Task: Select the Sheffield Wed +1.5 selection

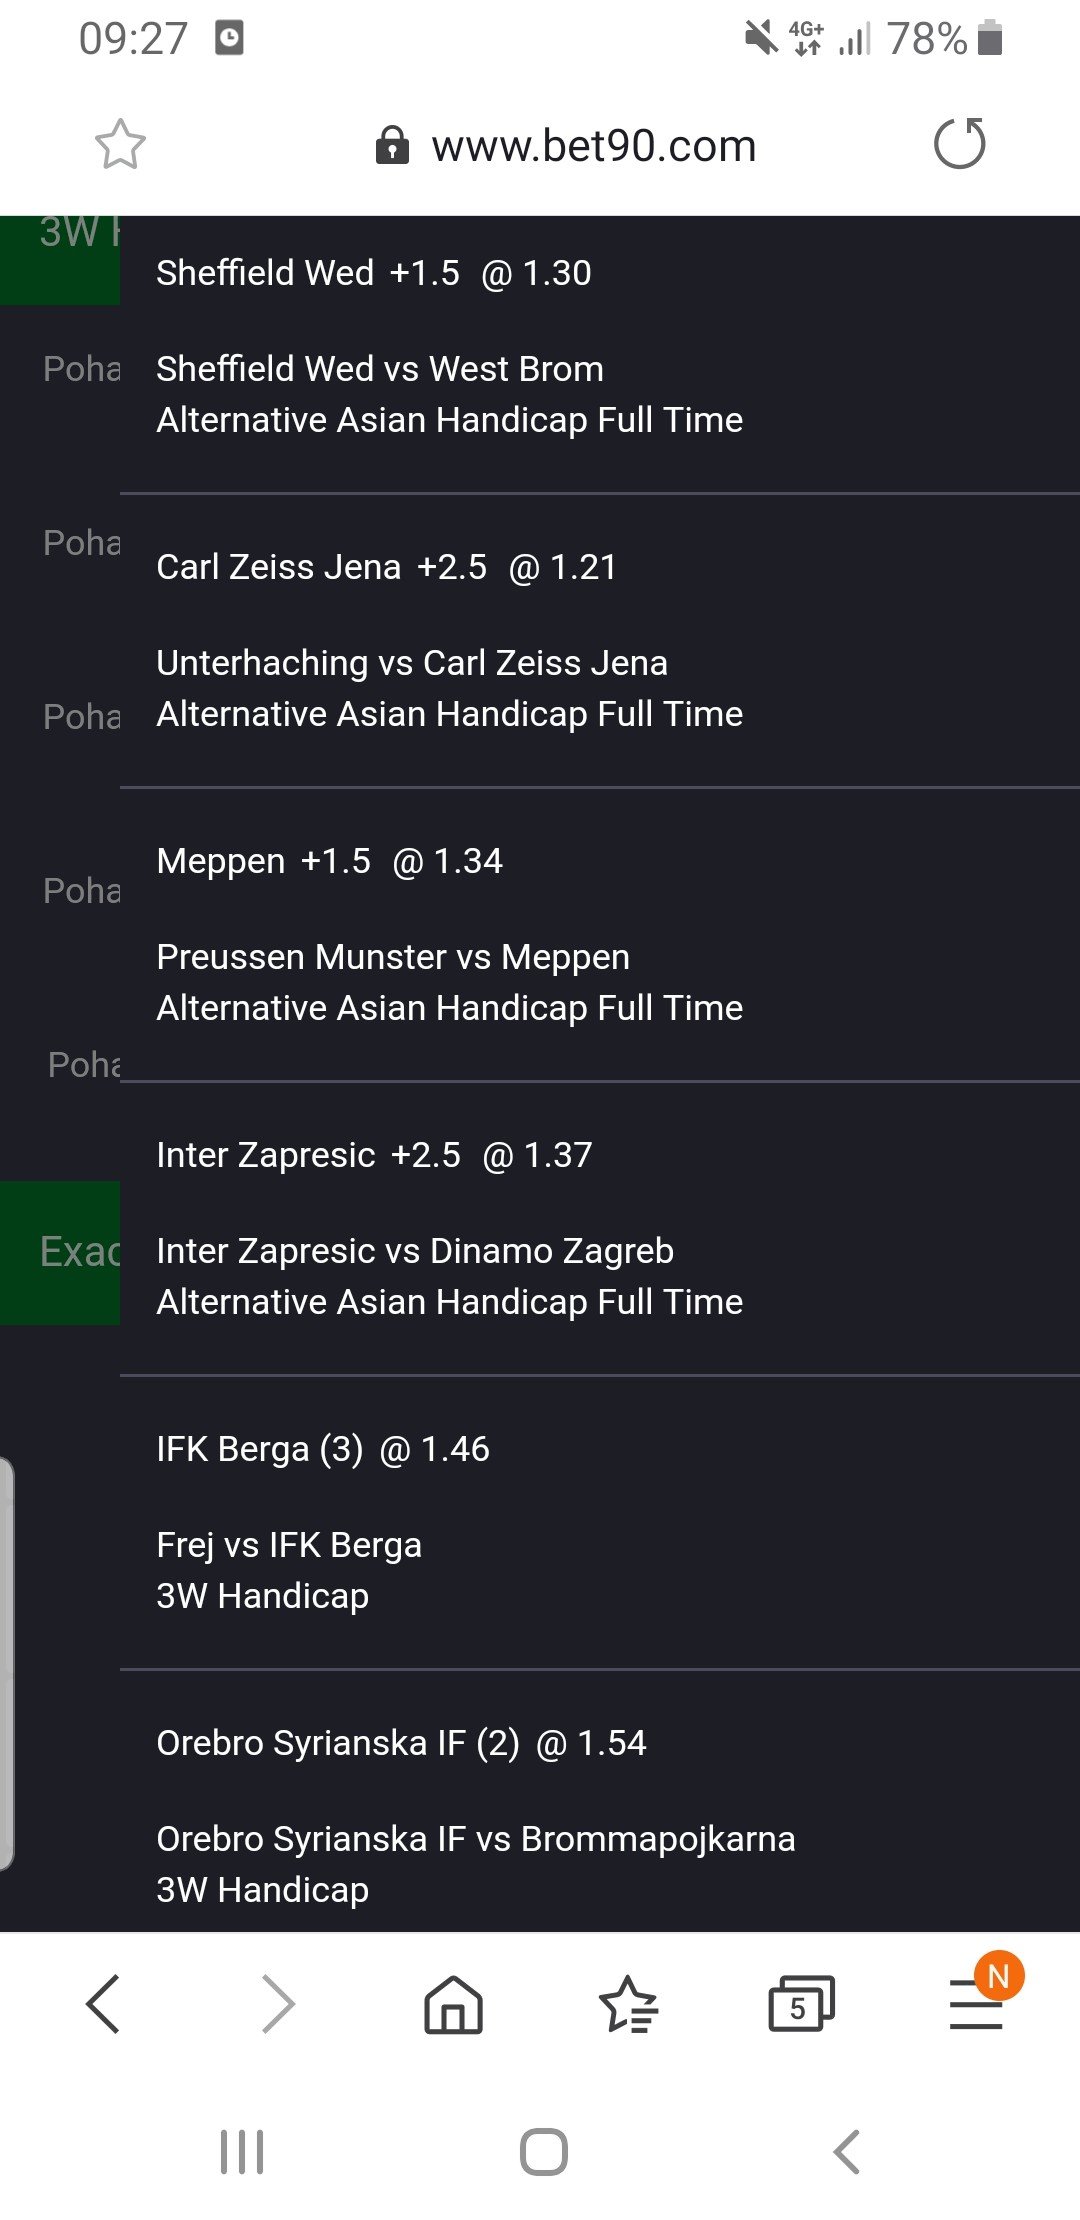Action: pyautogui.click(x=374, y=273)
